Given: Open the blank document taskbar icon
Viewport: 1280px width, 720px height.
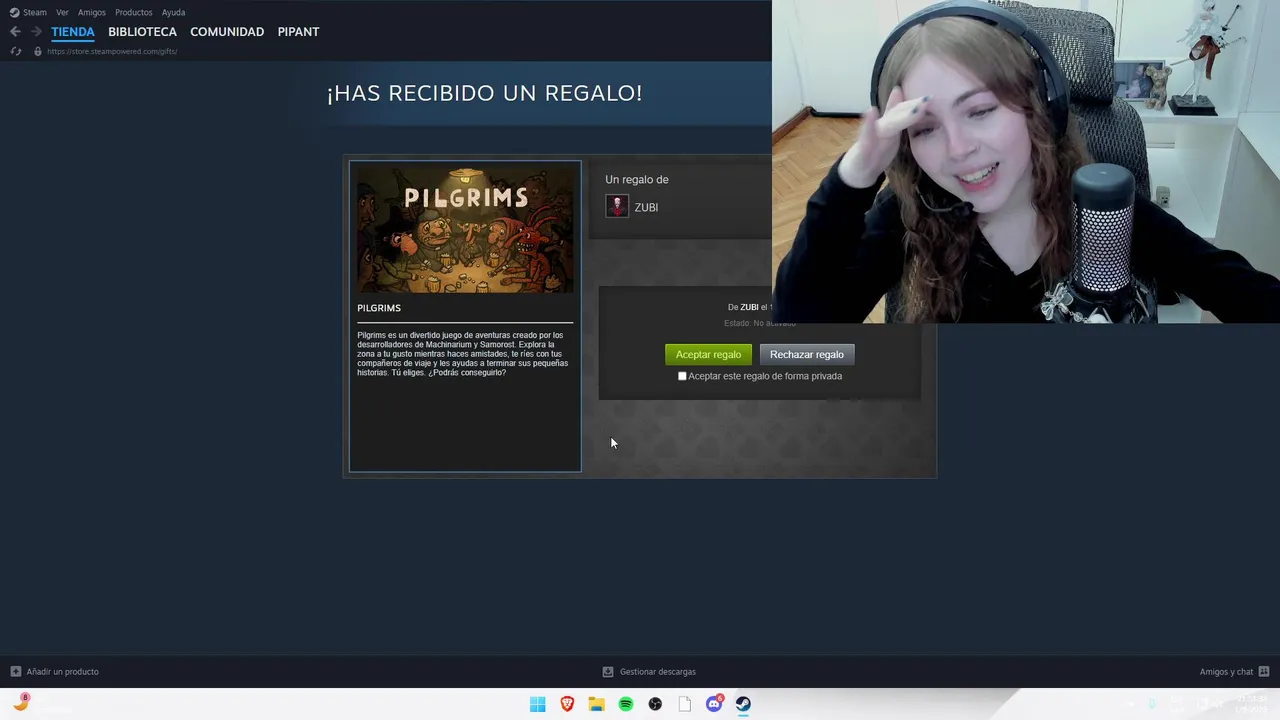Looking at the screenshot, I should tap(685, 704).
